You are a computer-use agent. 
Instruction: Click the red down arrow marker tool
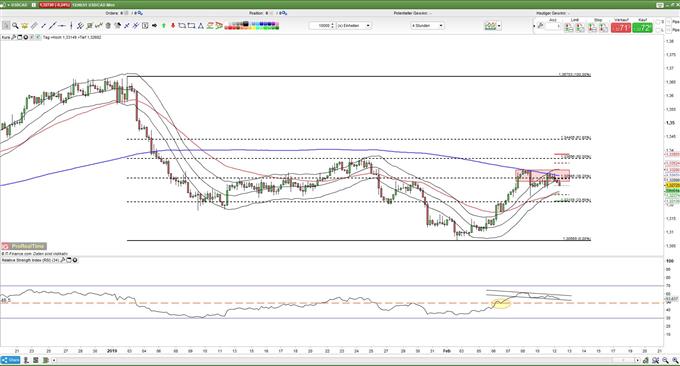coord(173,26)
